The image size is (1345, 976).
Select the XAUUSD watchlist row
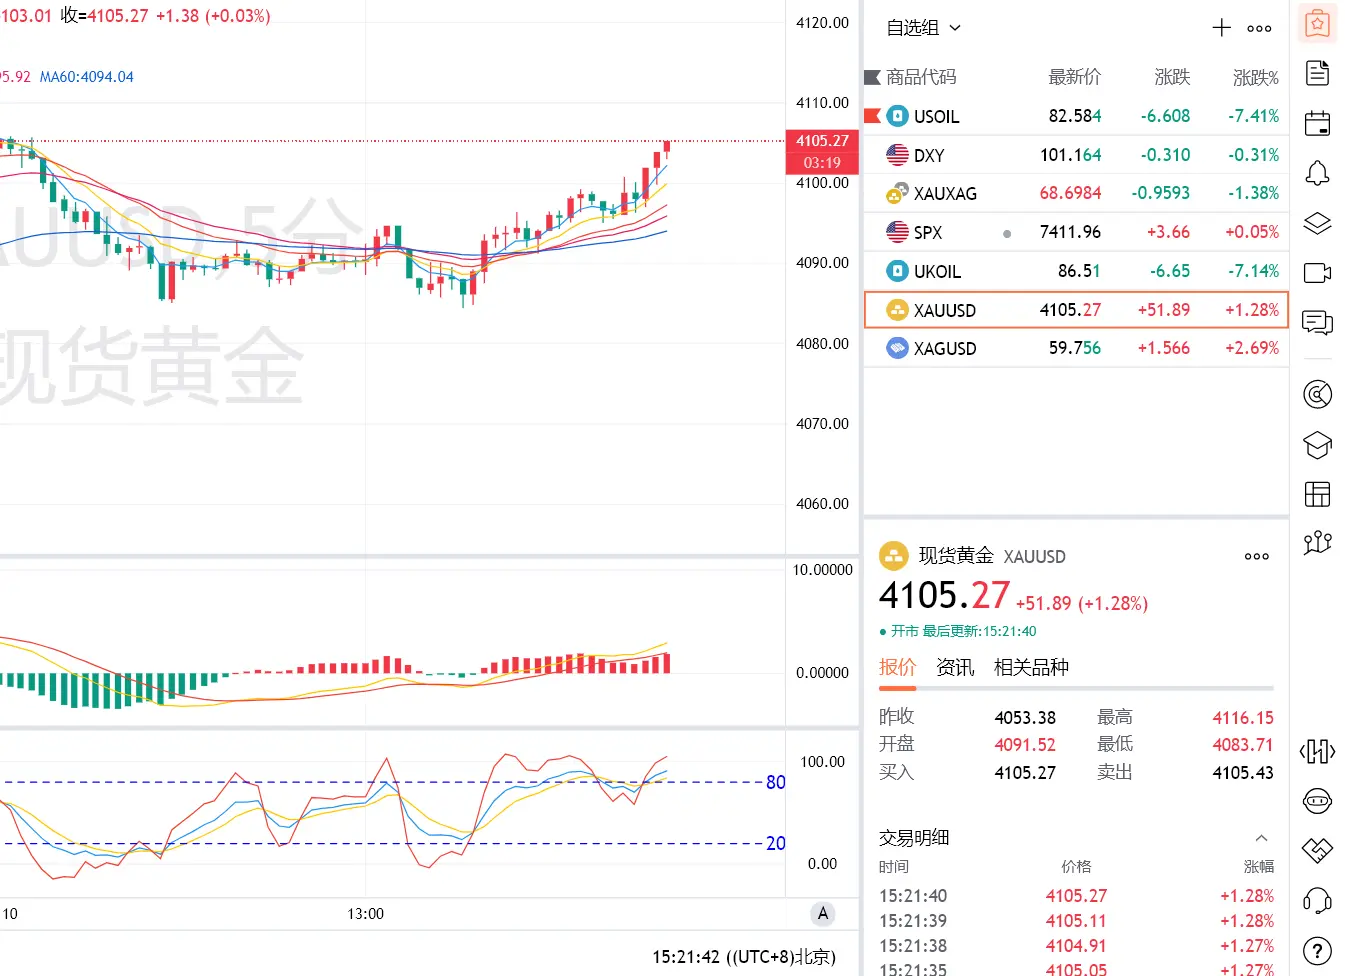click(1076, 310)
